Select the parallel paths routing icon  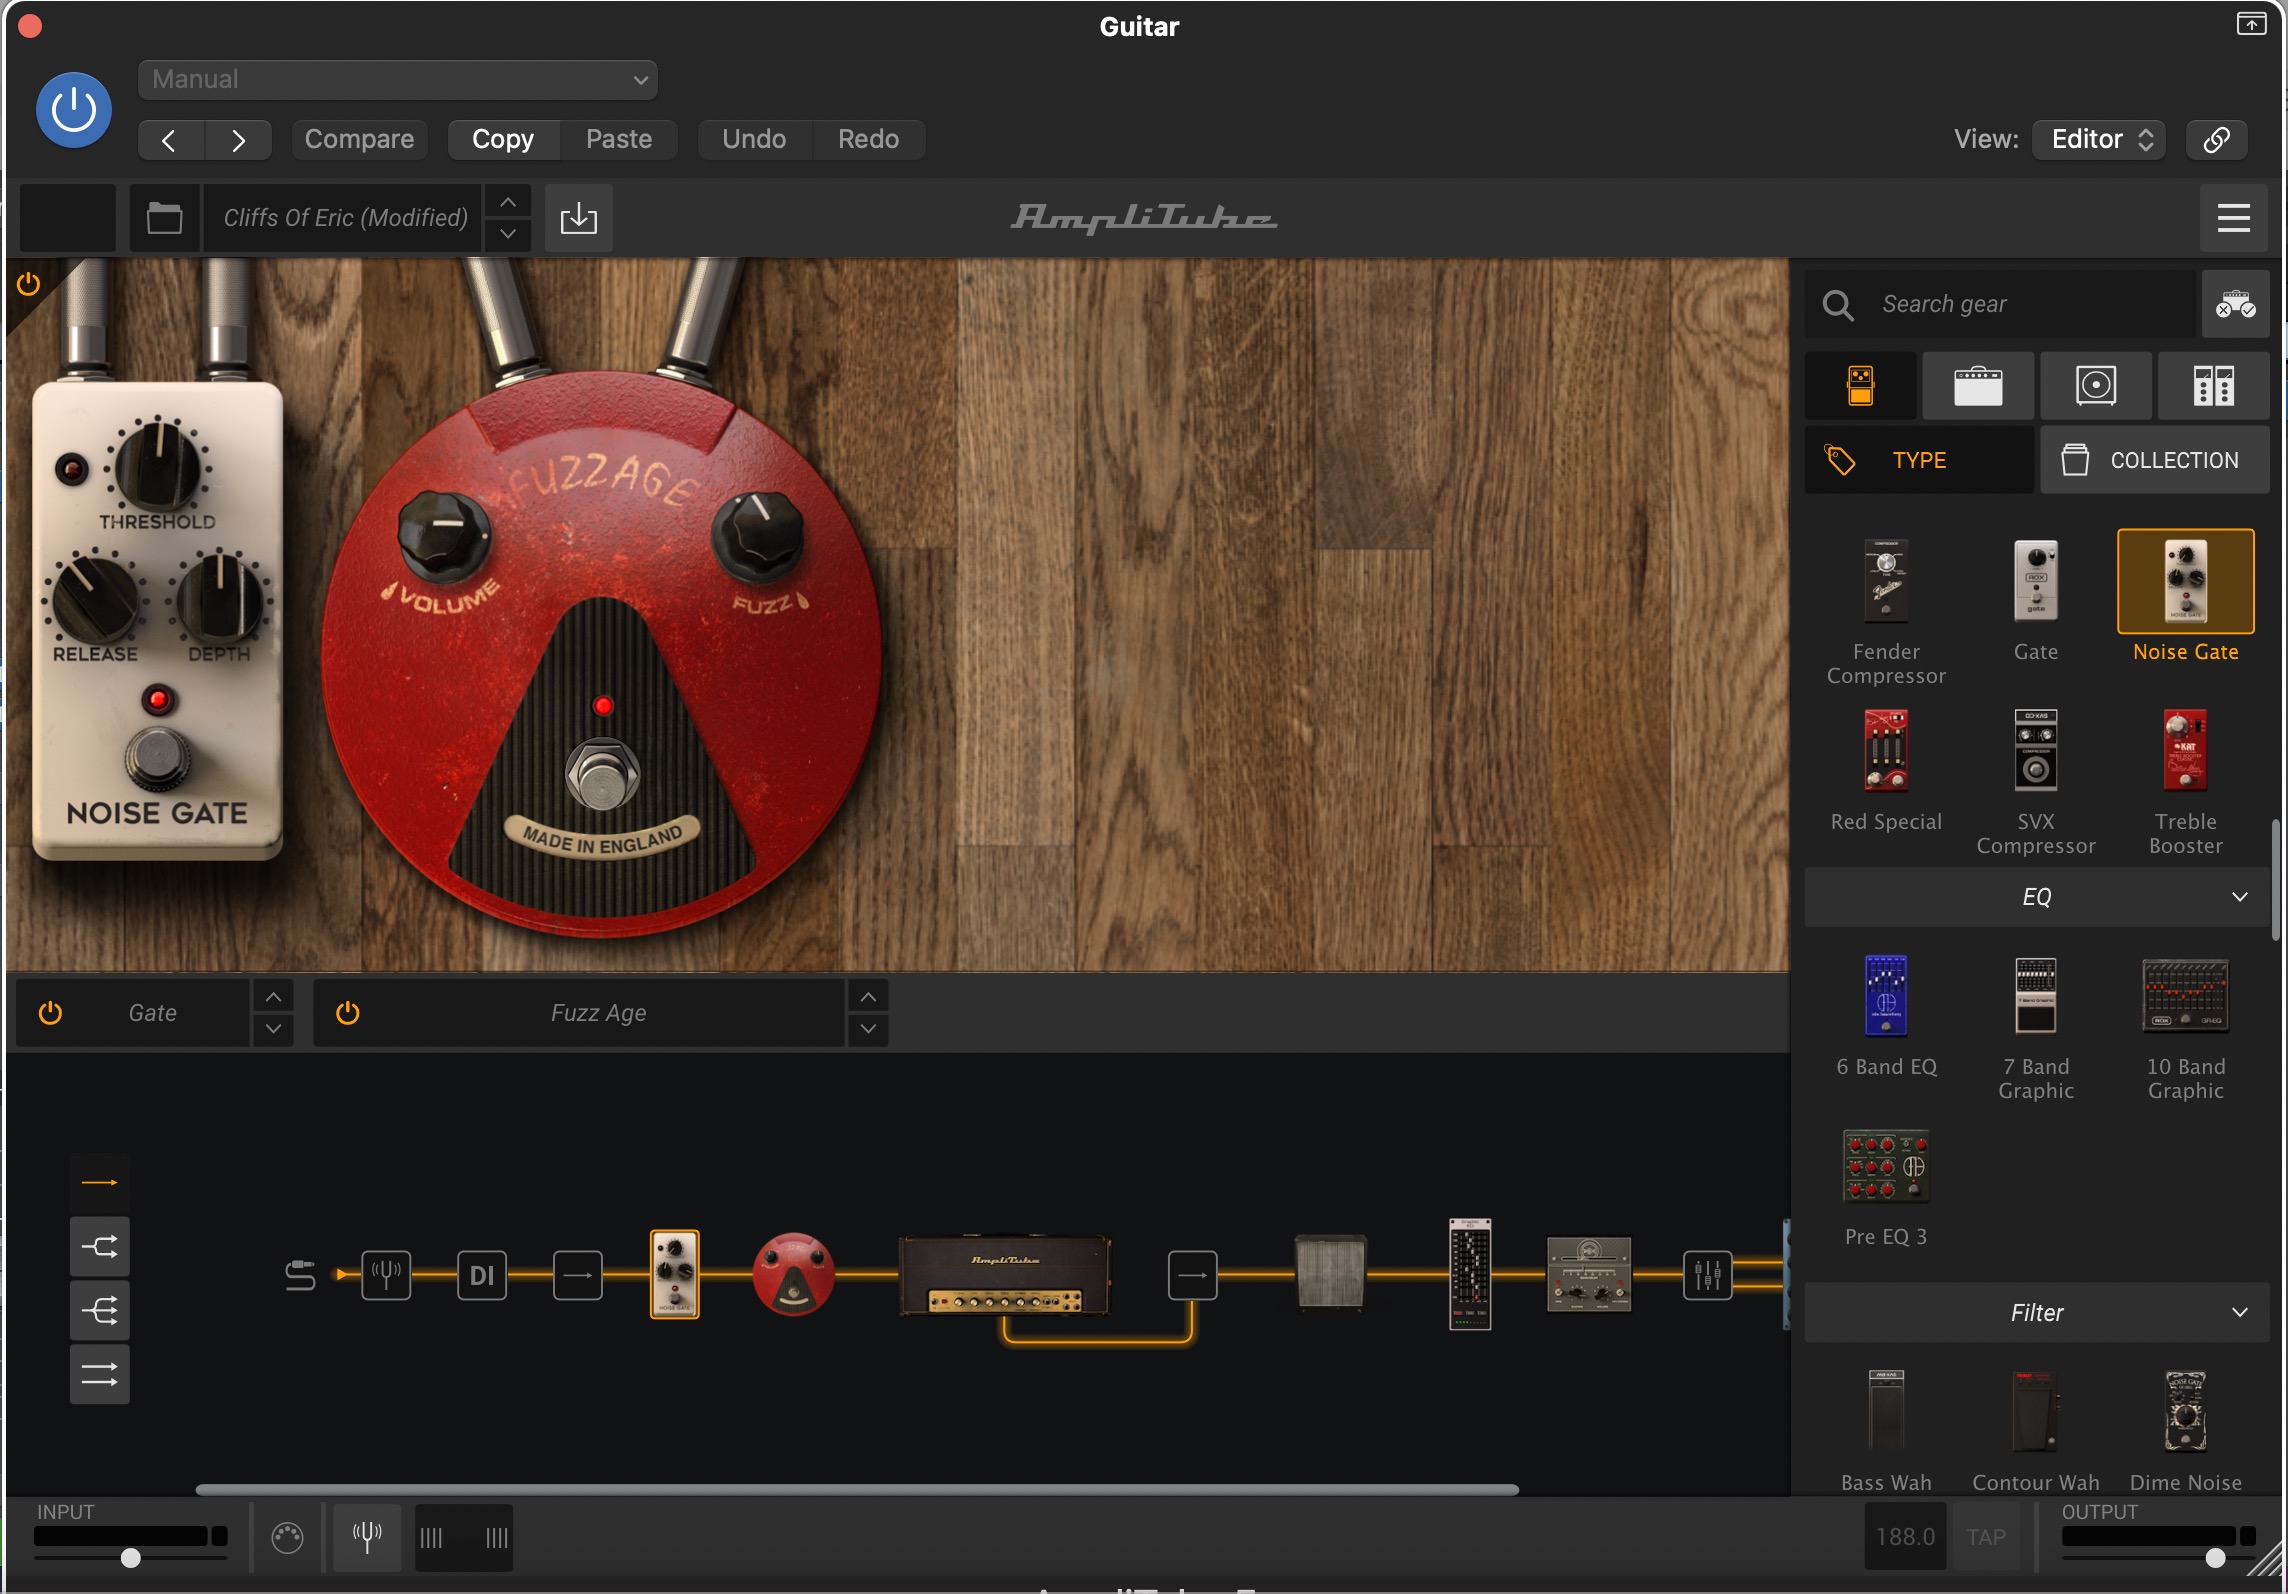99,1374
